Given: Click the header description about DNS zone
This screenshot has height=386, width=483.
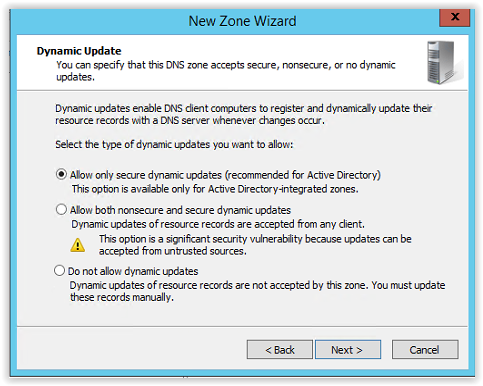Looking at the screenshot, I should (x=226, y=71).
